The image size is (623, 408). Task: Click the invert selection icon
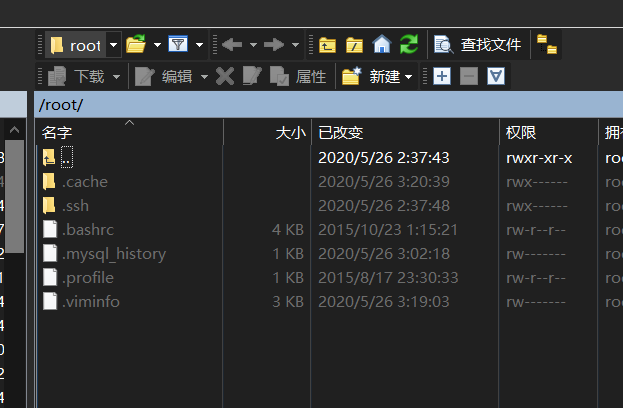pos(496,76)
